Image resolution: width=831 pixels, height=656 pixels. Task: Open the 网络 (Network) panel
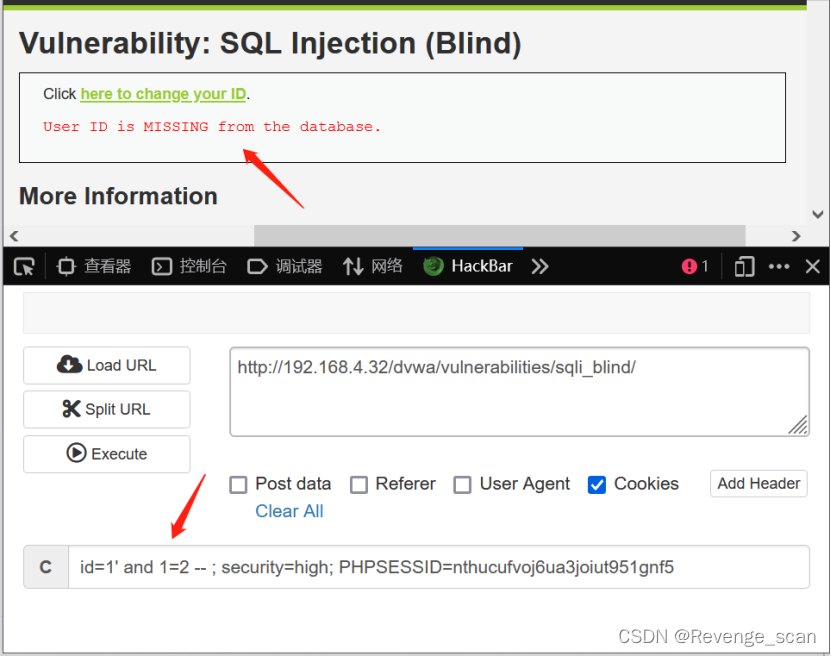click(x=372, y=266)
